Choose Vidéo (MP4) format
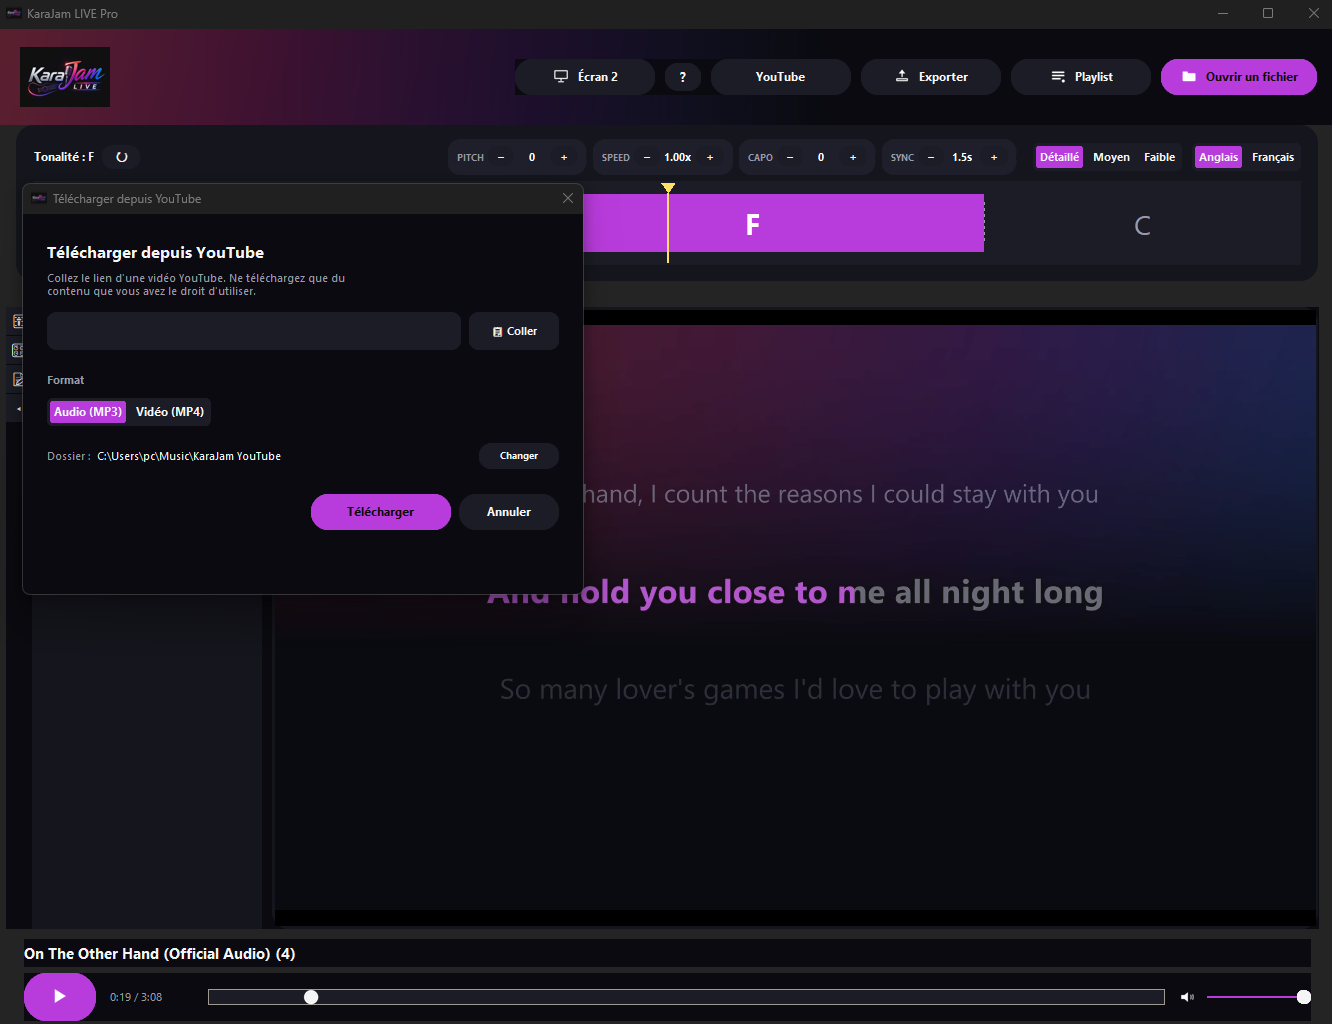Image resolution: width=1332 pixels, height=1024 pixels. (170, 412)
